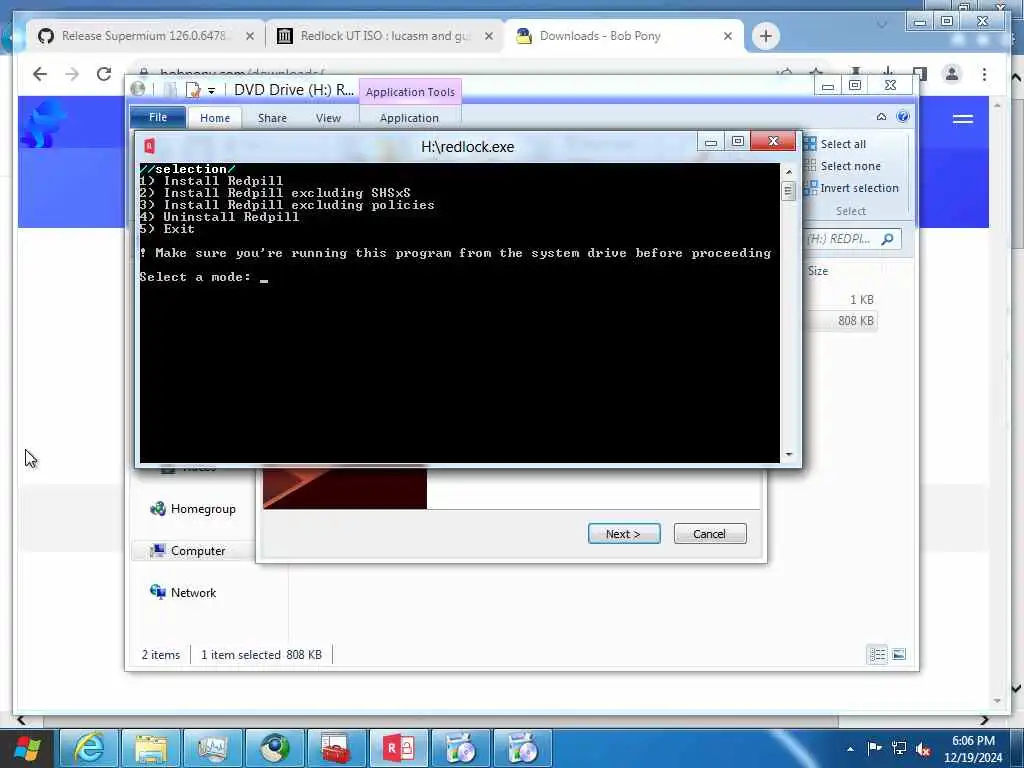Click the Next button in the wizard

click(x=624, y=534)
